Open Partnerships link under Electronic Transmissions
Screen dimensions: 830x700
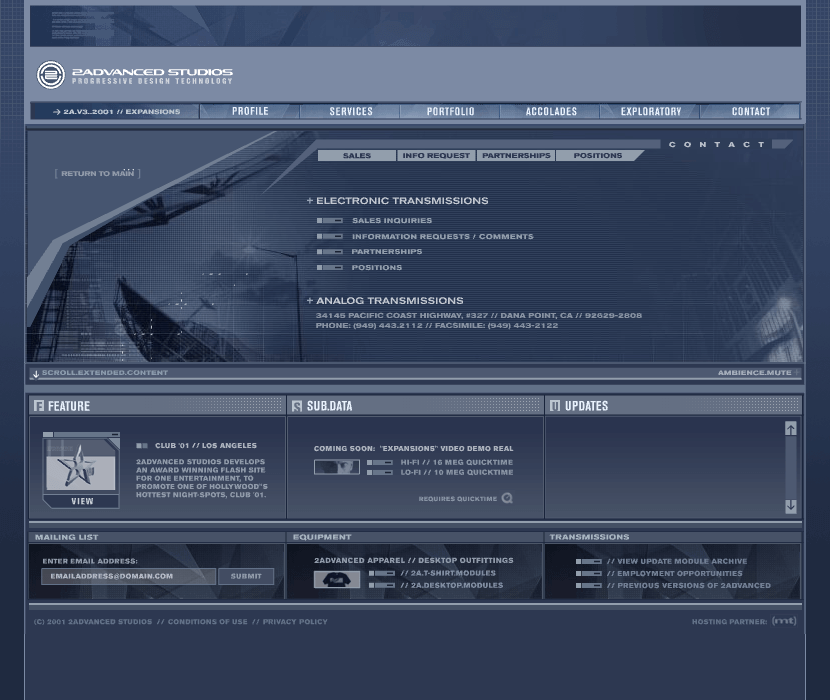click(x=387, y=252)
